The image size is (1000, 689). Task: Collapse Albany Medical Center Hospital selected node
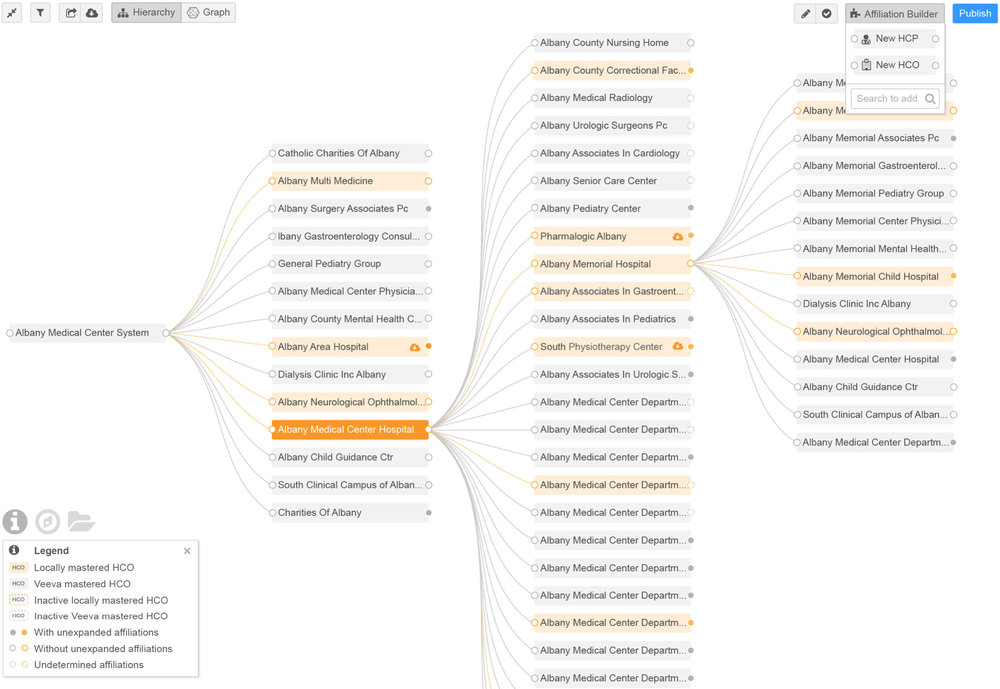pyautogui.click(x=429, y=430)
